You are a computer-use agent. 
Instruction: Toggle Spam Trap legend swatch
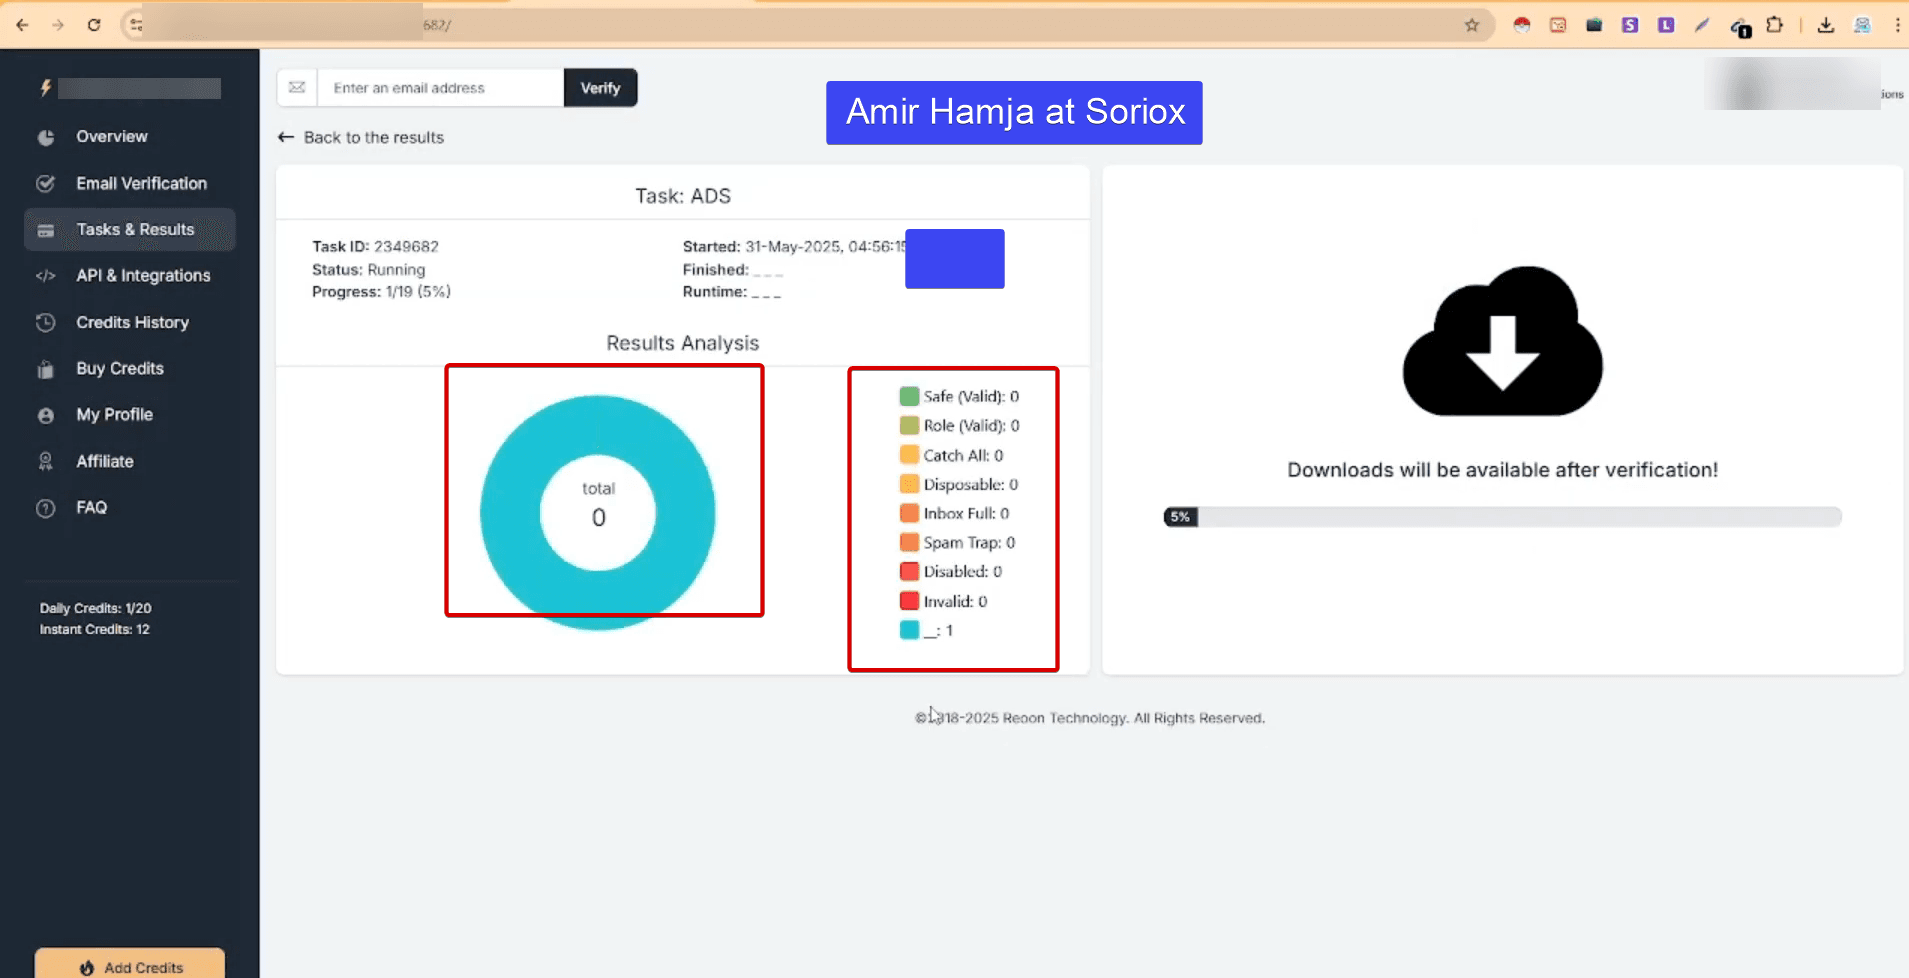909,543
